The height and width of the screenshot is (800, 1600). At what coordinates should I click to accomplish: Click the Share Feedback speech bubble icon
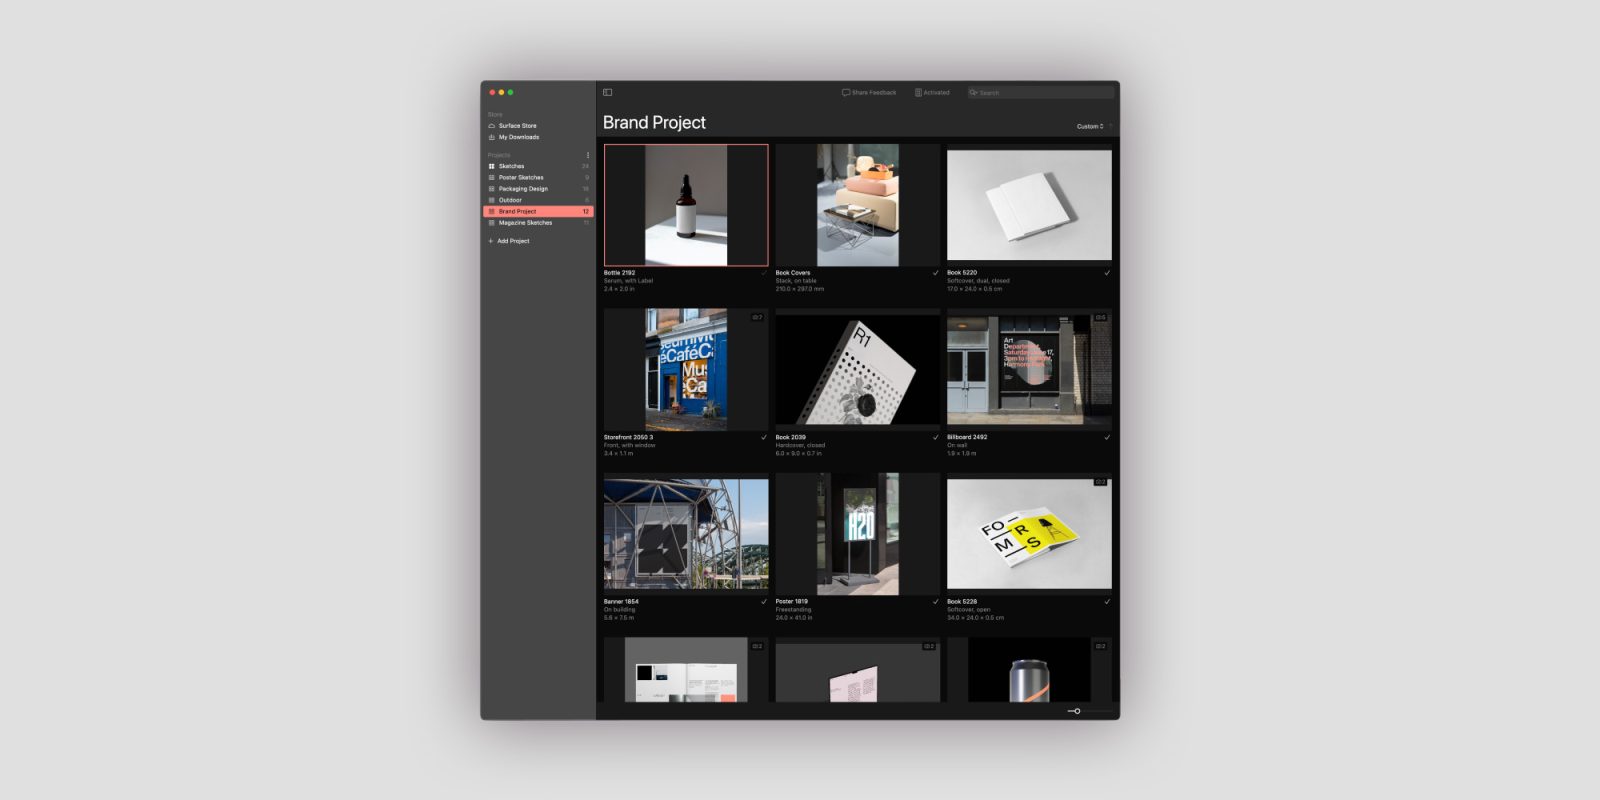846,92
